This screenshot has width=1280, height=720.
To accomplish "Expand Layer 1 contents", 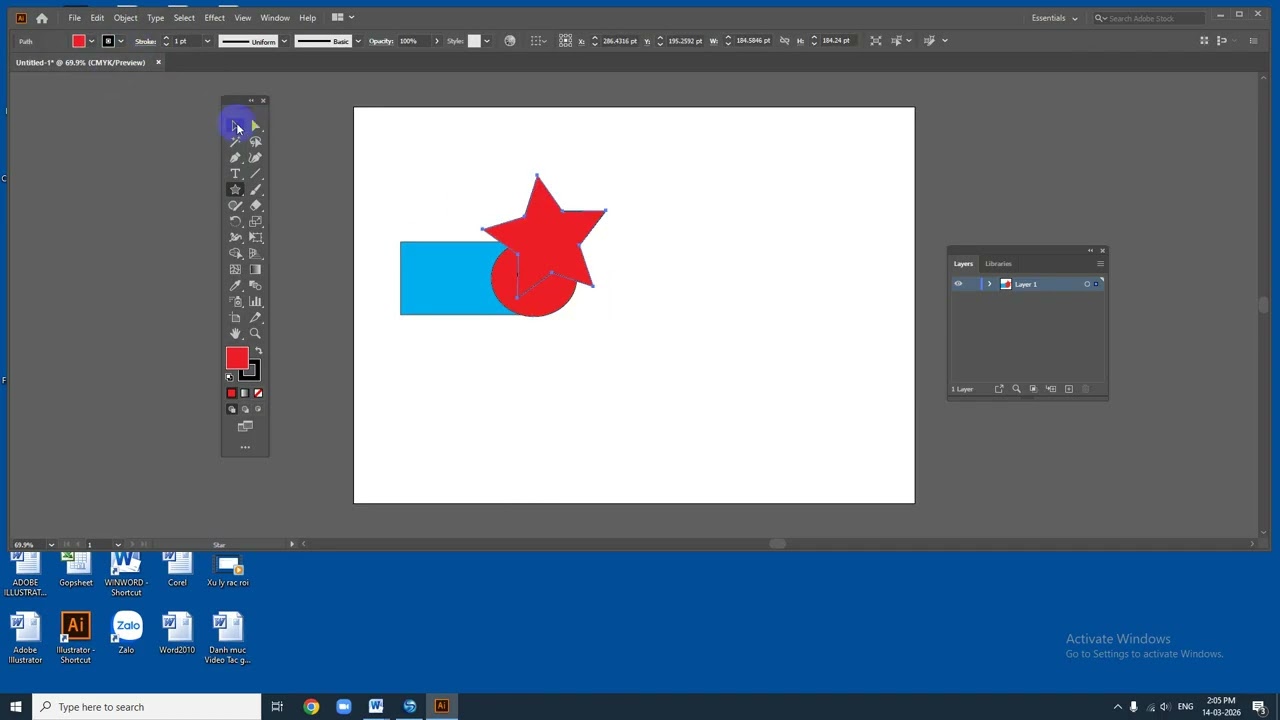I will (x=989, y=284).
